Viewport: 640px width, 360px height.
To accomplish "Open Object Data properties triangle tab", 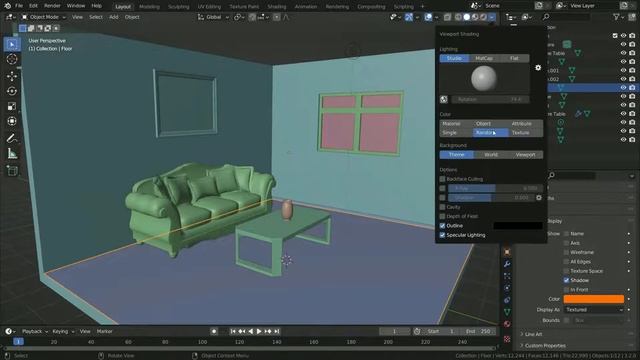I will pos(507,312).
